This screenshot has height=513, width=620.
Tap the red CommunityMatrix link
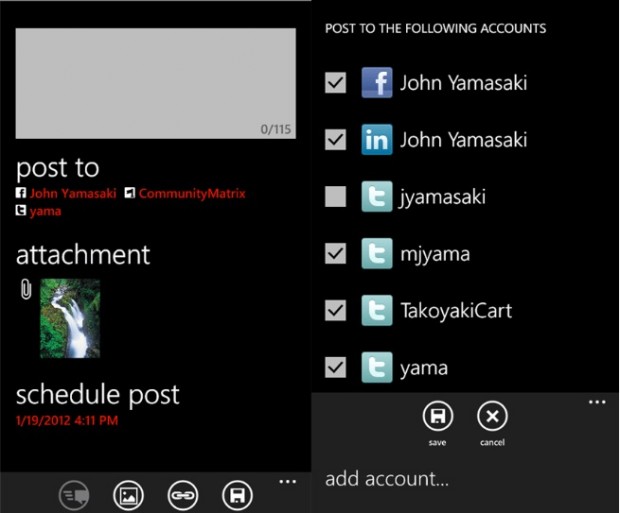(192, 193)
